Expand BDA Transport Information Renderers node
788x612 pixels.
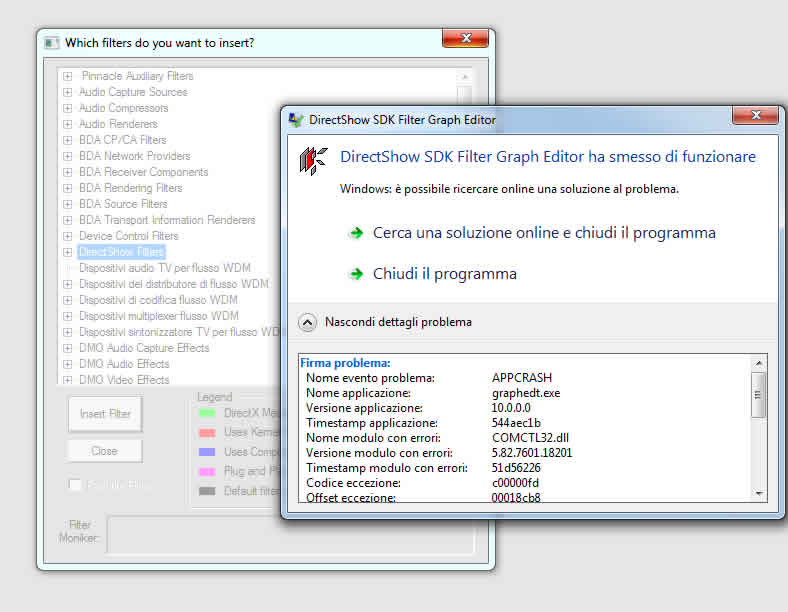pos(68,220)
